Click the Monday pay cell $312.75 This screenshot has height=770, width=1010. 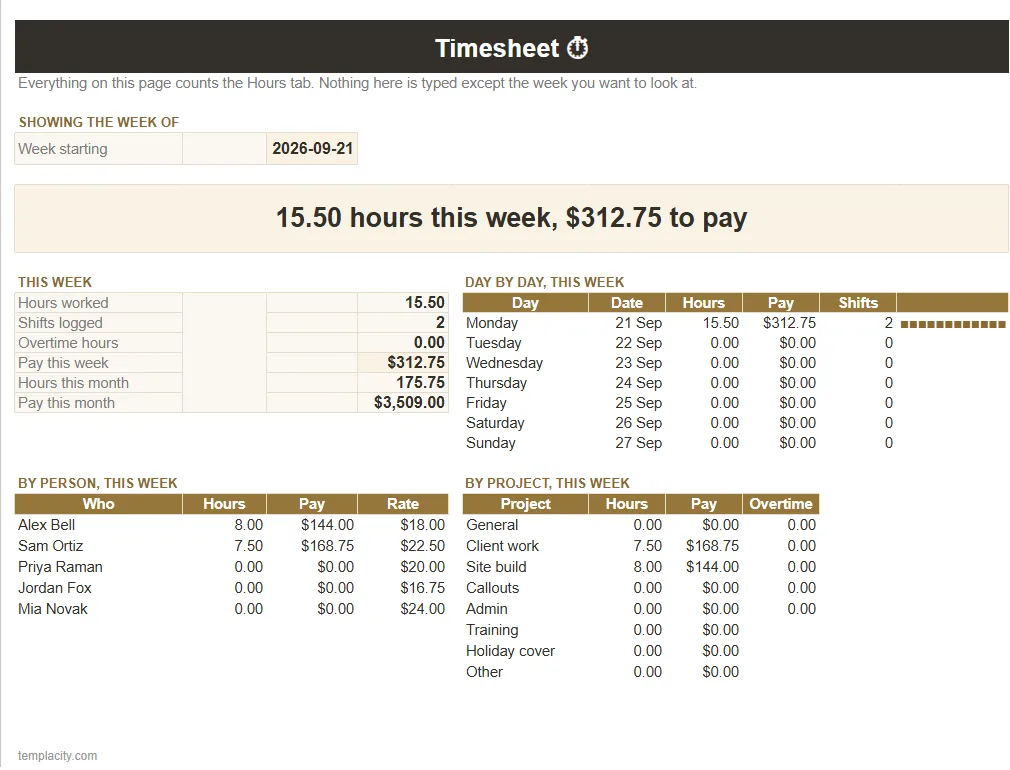pos(789,323)
